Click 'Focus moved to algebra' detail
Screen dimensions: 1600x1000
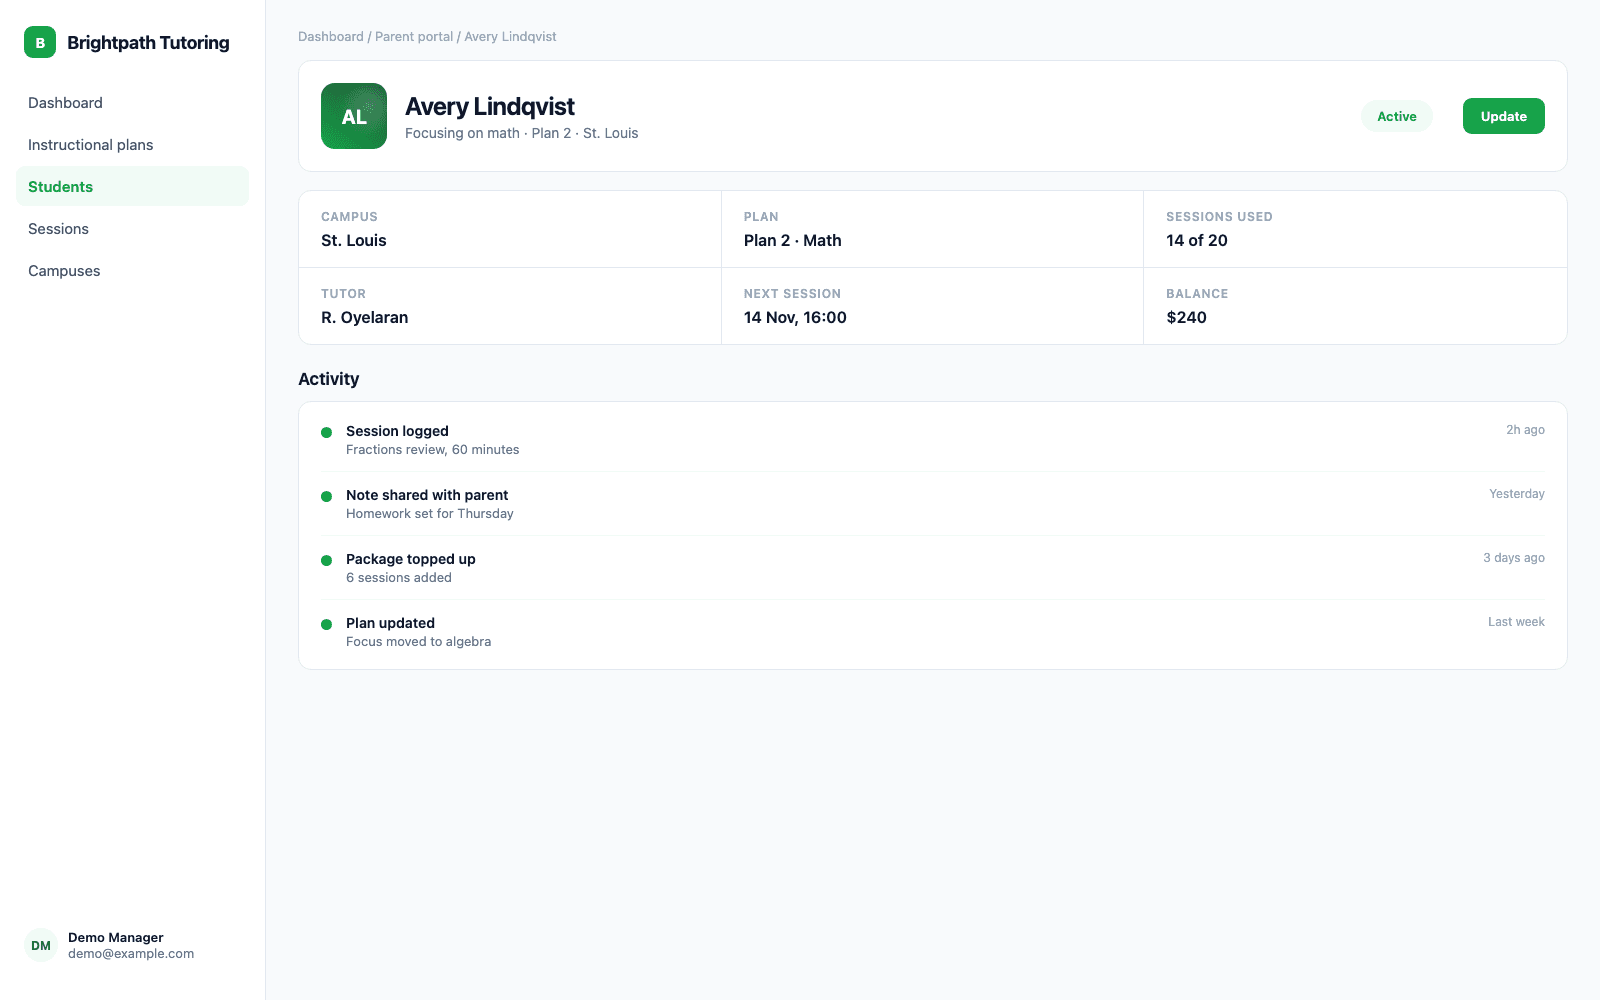point(418,642)
